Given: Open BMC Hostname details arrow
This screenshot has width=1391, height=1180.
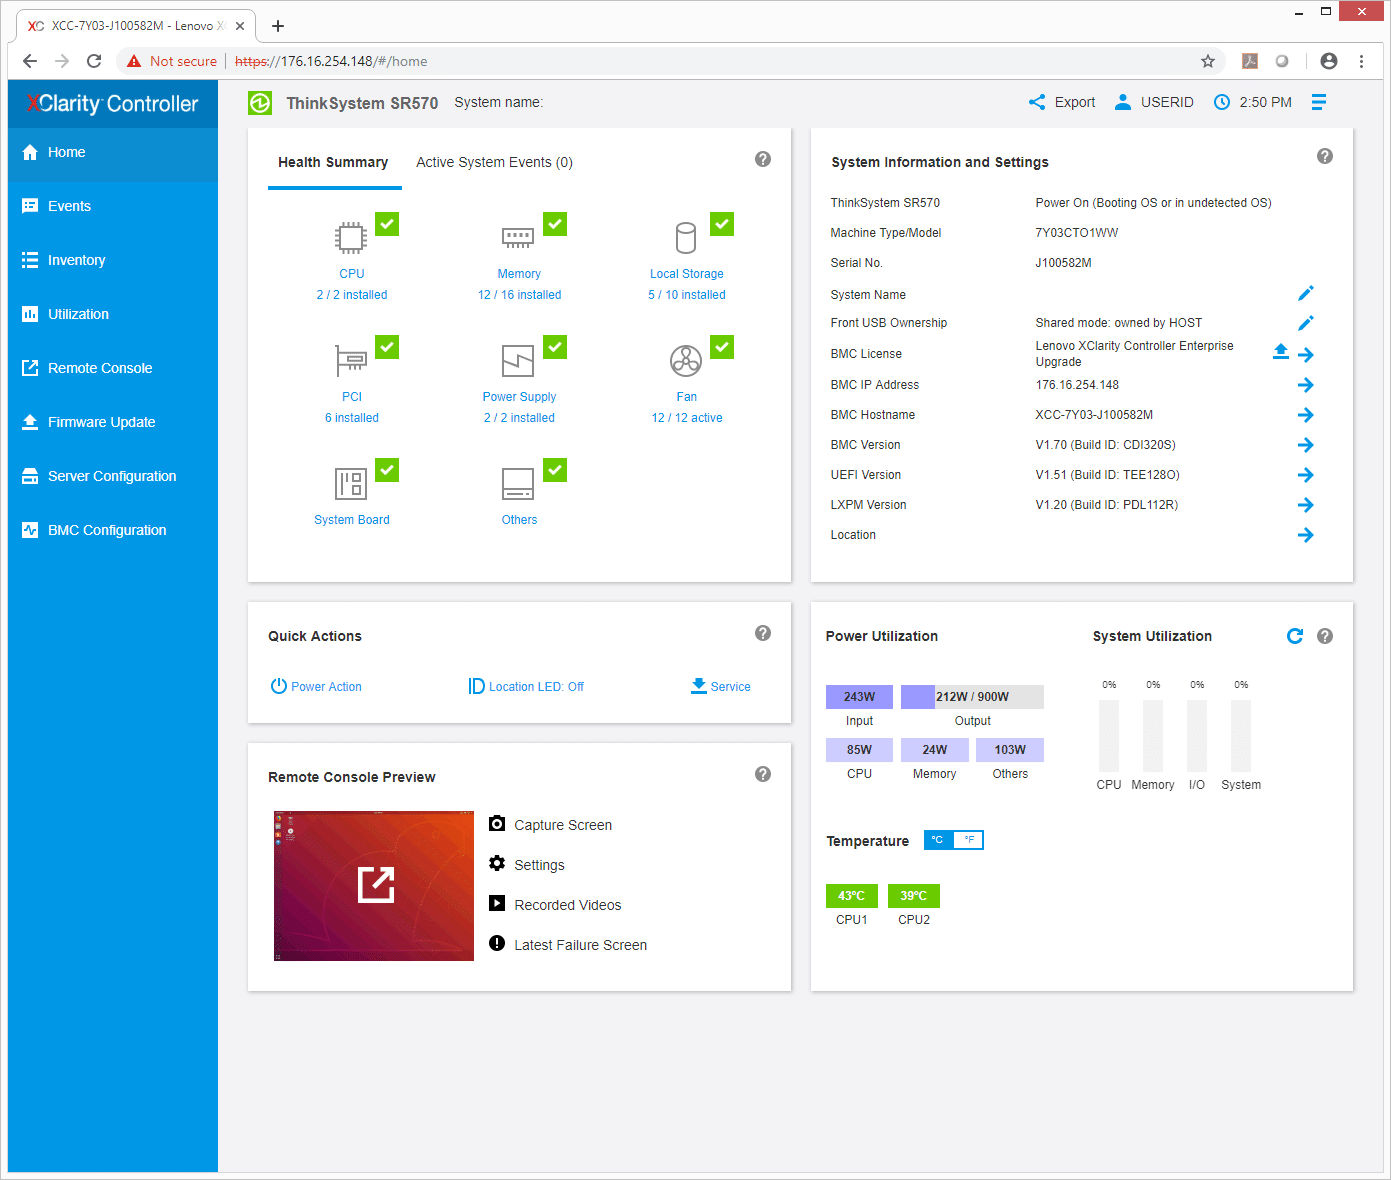Looking at the screenshot, I should pos(1306,415).
